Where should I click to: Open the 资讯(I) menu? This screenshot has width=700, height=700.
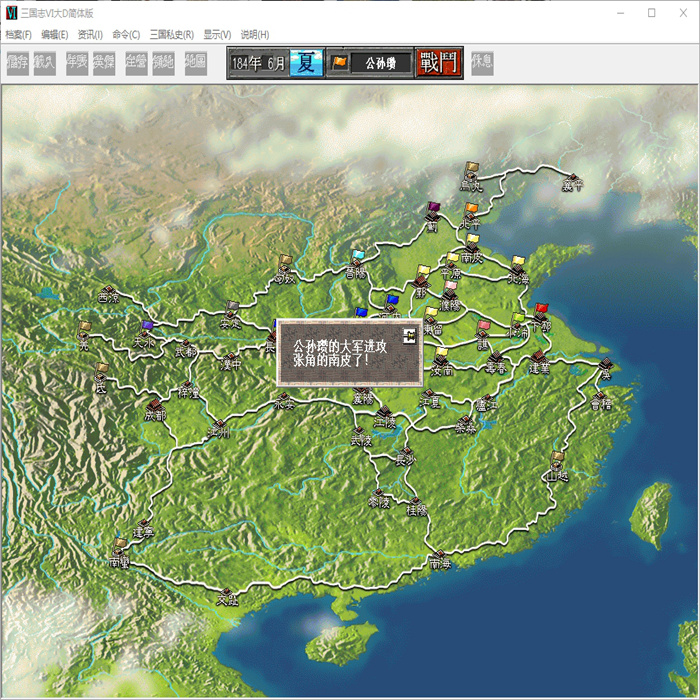[x=90, y=34]
